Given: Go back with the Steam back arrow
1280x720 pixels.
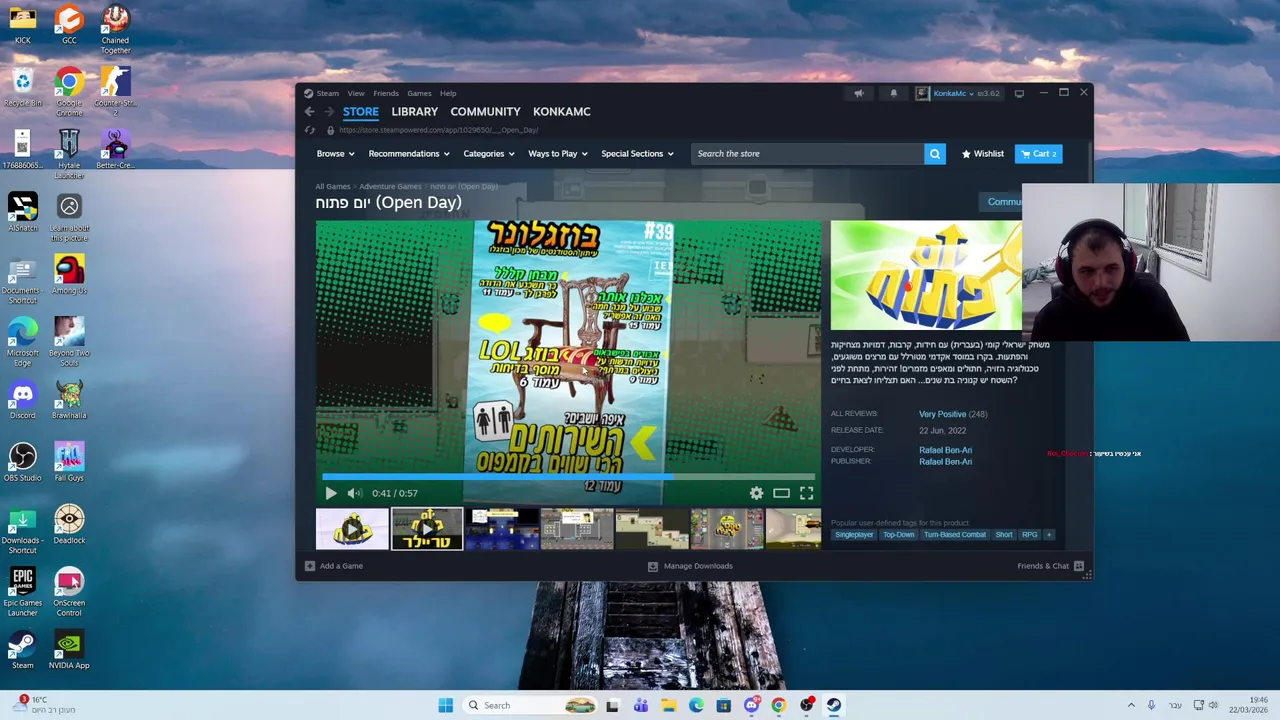Looking at the screenshot, I should [x=310, y=112].
